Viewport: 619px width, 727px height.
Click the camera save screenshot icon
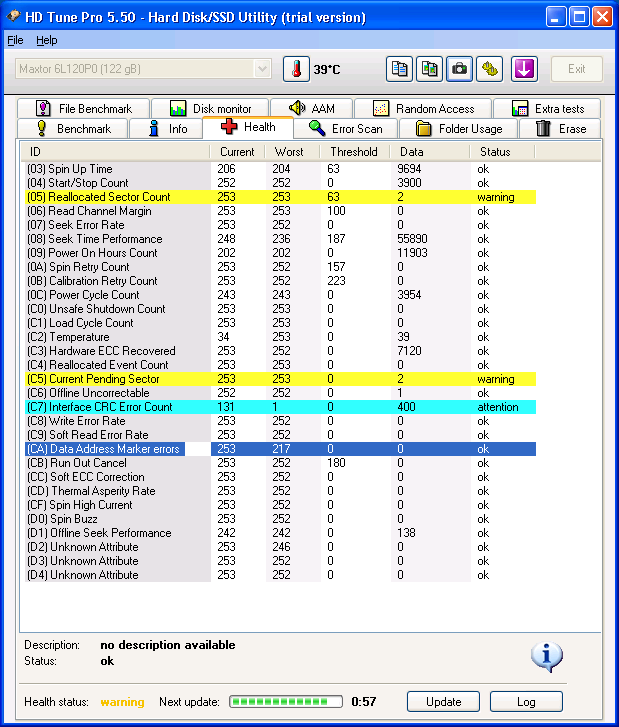(x=459, y=69)
